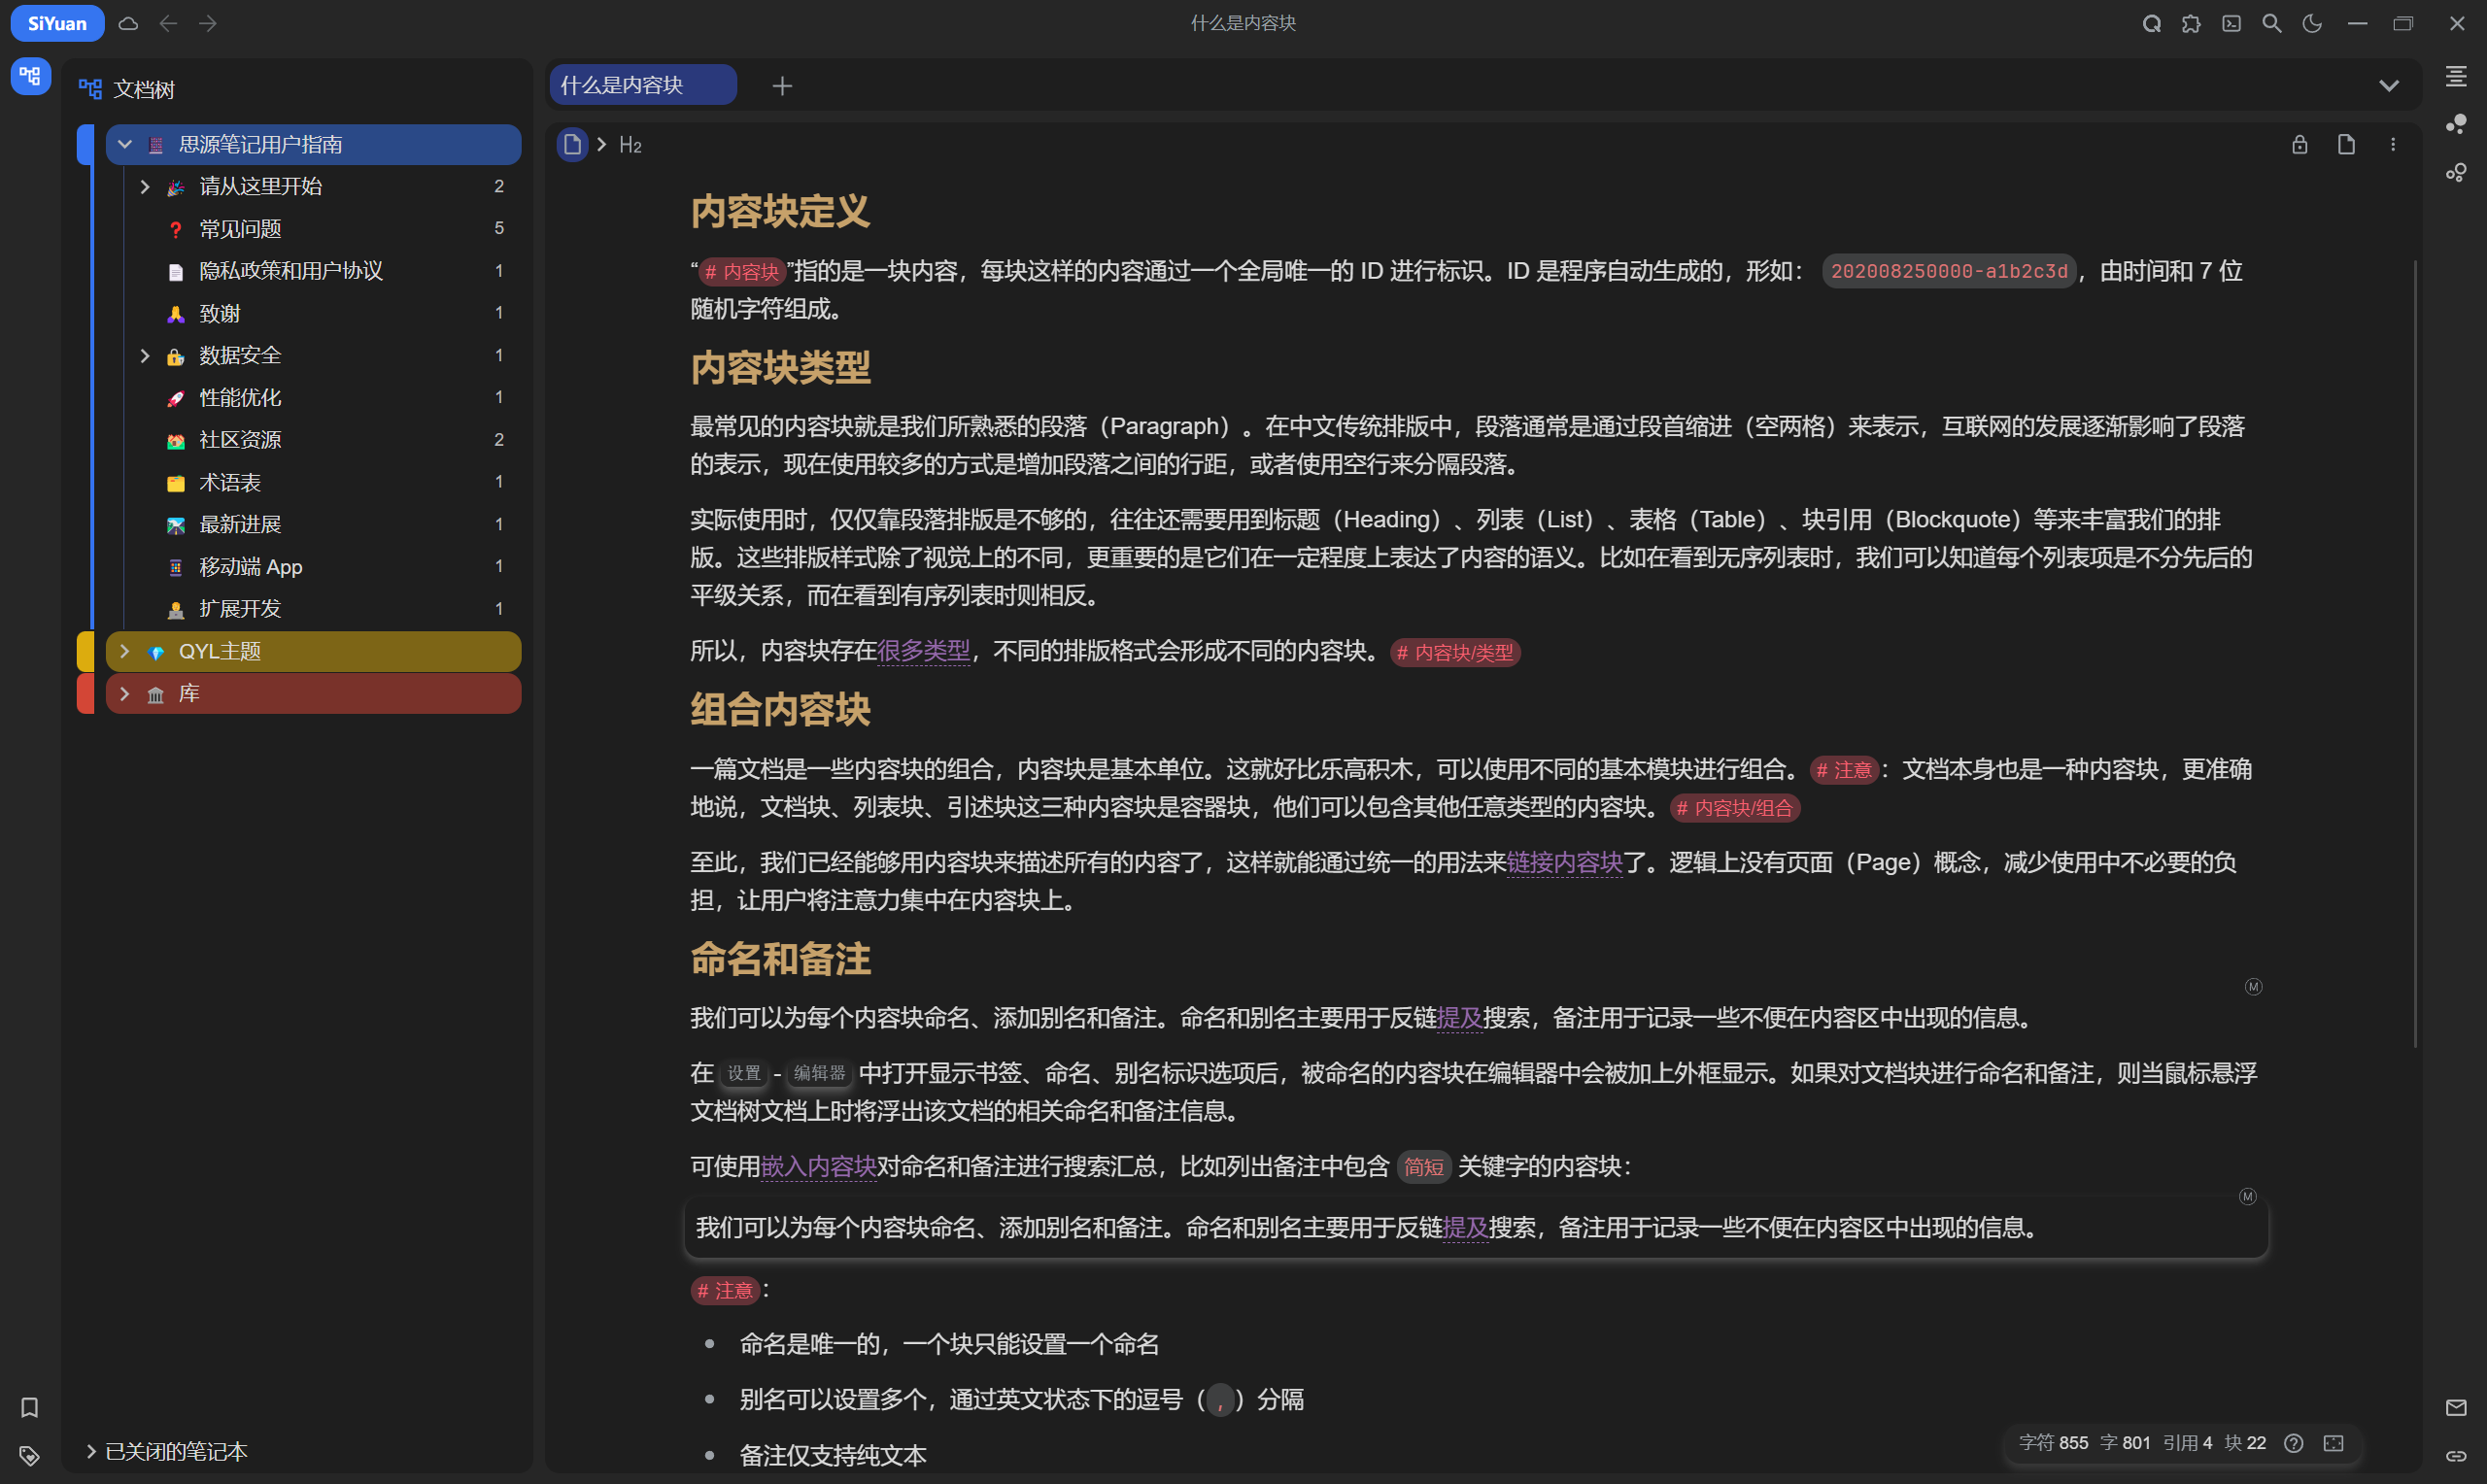The image size is (2487, 1484).
Task: Open the marketplace via the puzzle icon
Action: [x=2191, y=23]
